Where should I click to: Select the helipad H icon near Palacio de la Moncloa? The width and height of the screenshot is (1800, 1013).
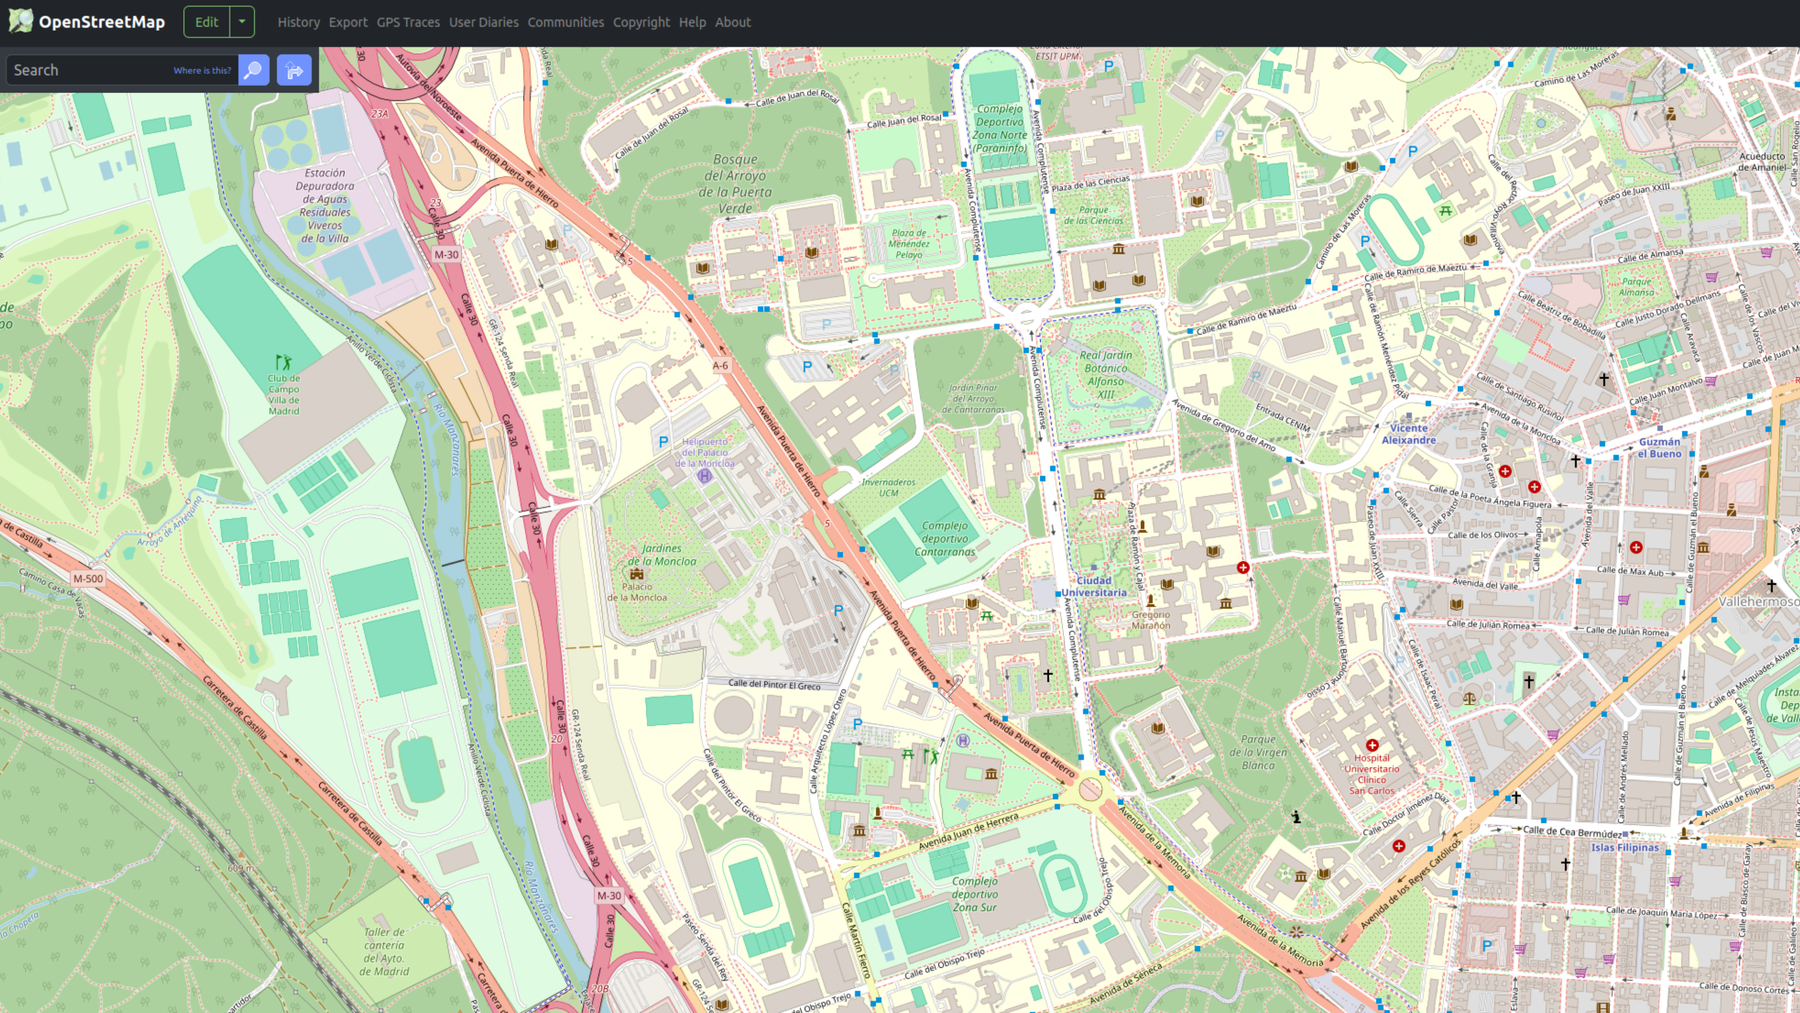coord(705,476)
